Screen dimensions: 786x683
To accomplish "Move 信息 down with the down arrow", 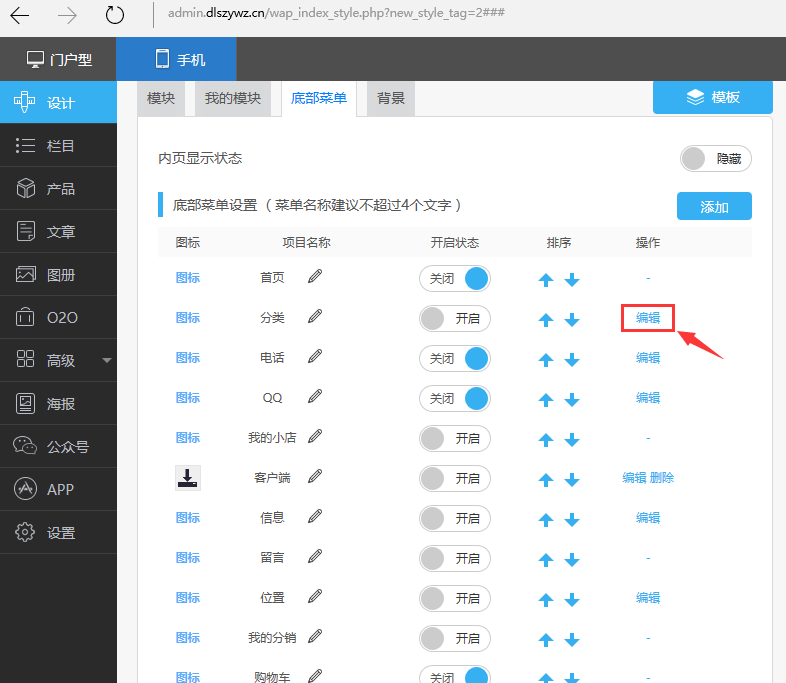I will [x=571, y=520].
